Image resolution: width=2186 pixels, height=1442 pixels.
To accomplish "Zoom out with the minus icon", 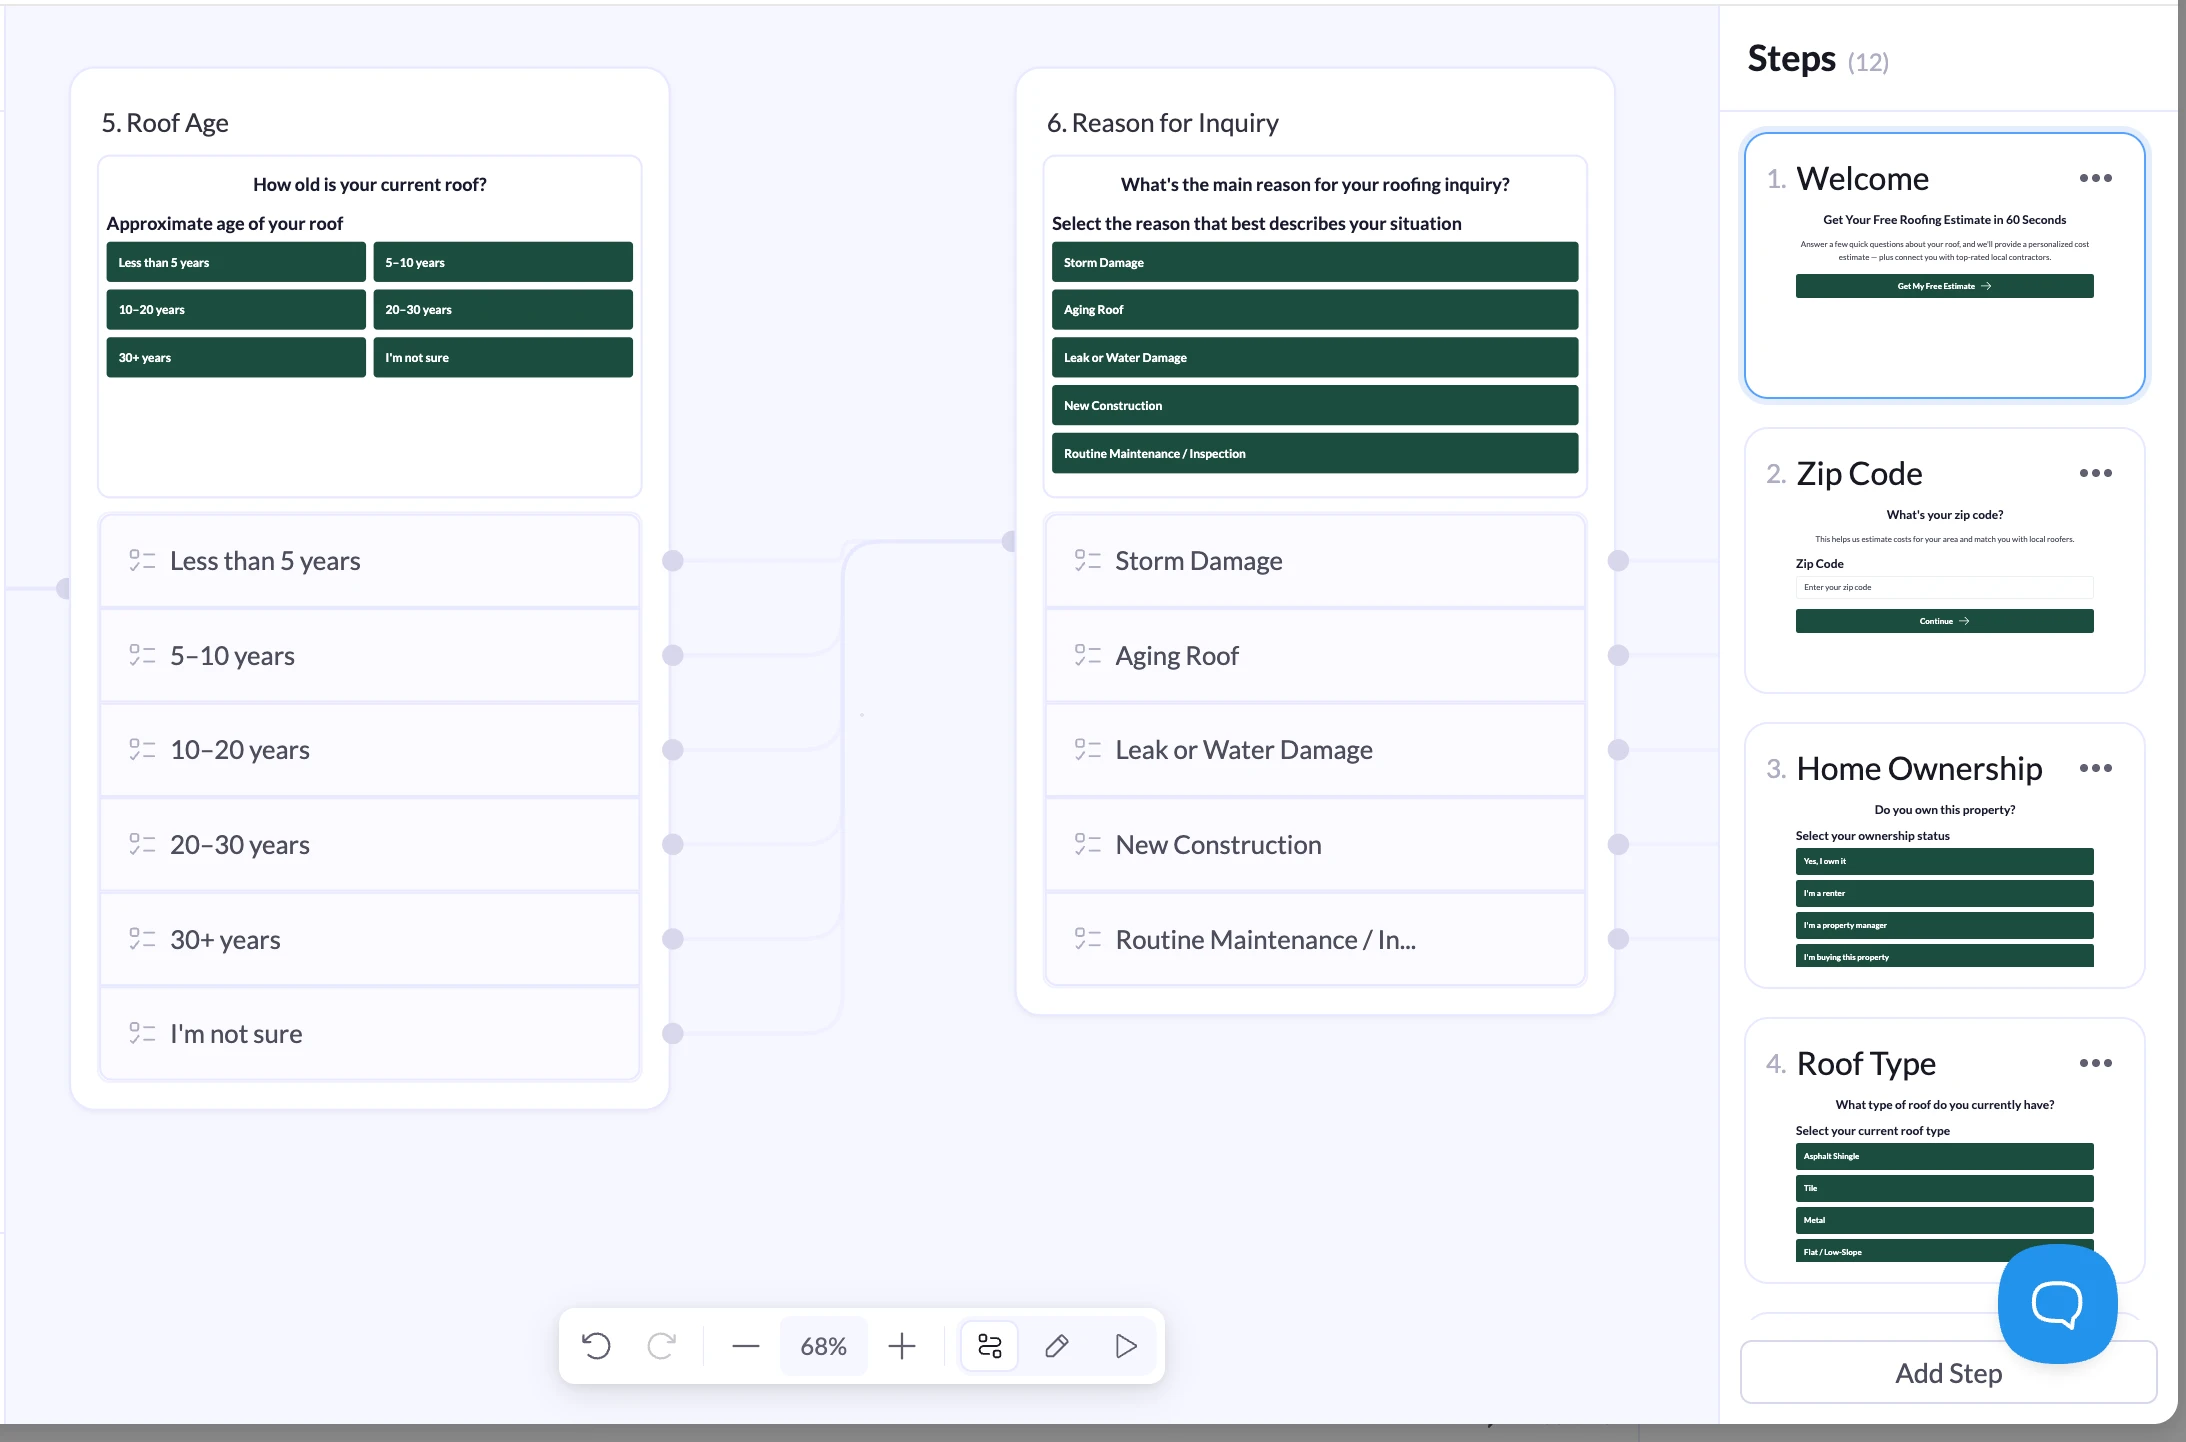I will 746,1346.
